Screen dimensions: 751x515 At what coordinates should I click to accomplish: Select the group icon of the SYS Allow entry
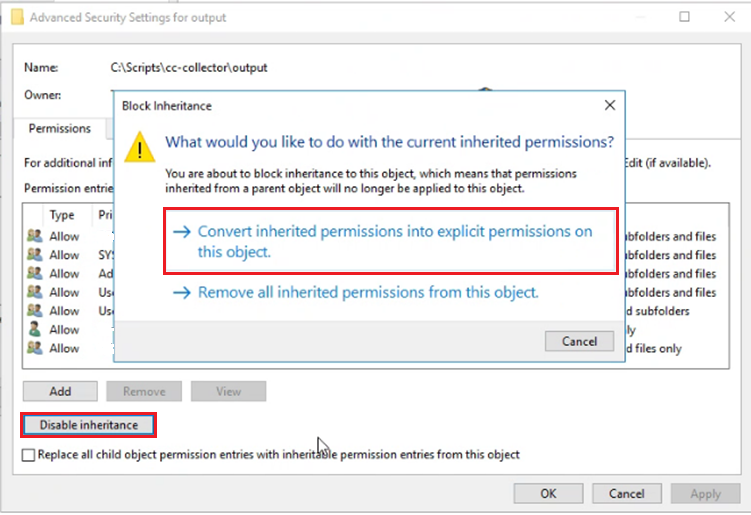(x=34, y=254)
